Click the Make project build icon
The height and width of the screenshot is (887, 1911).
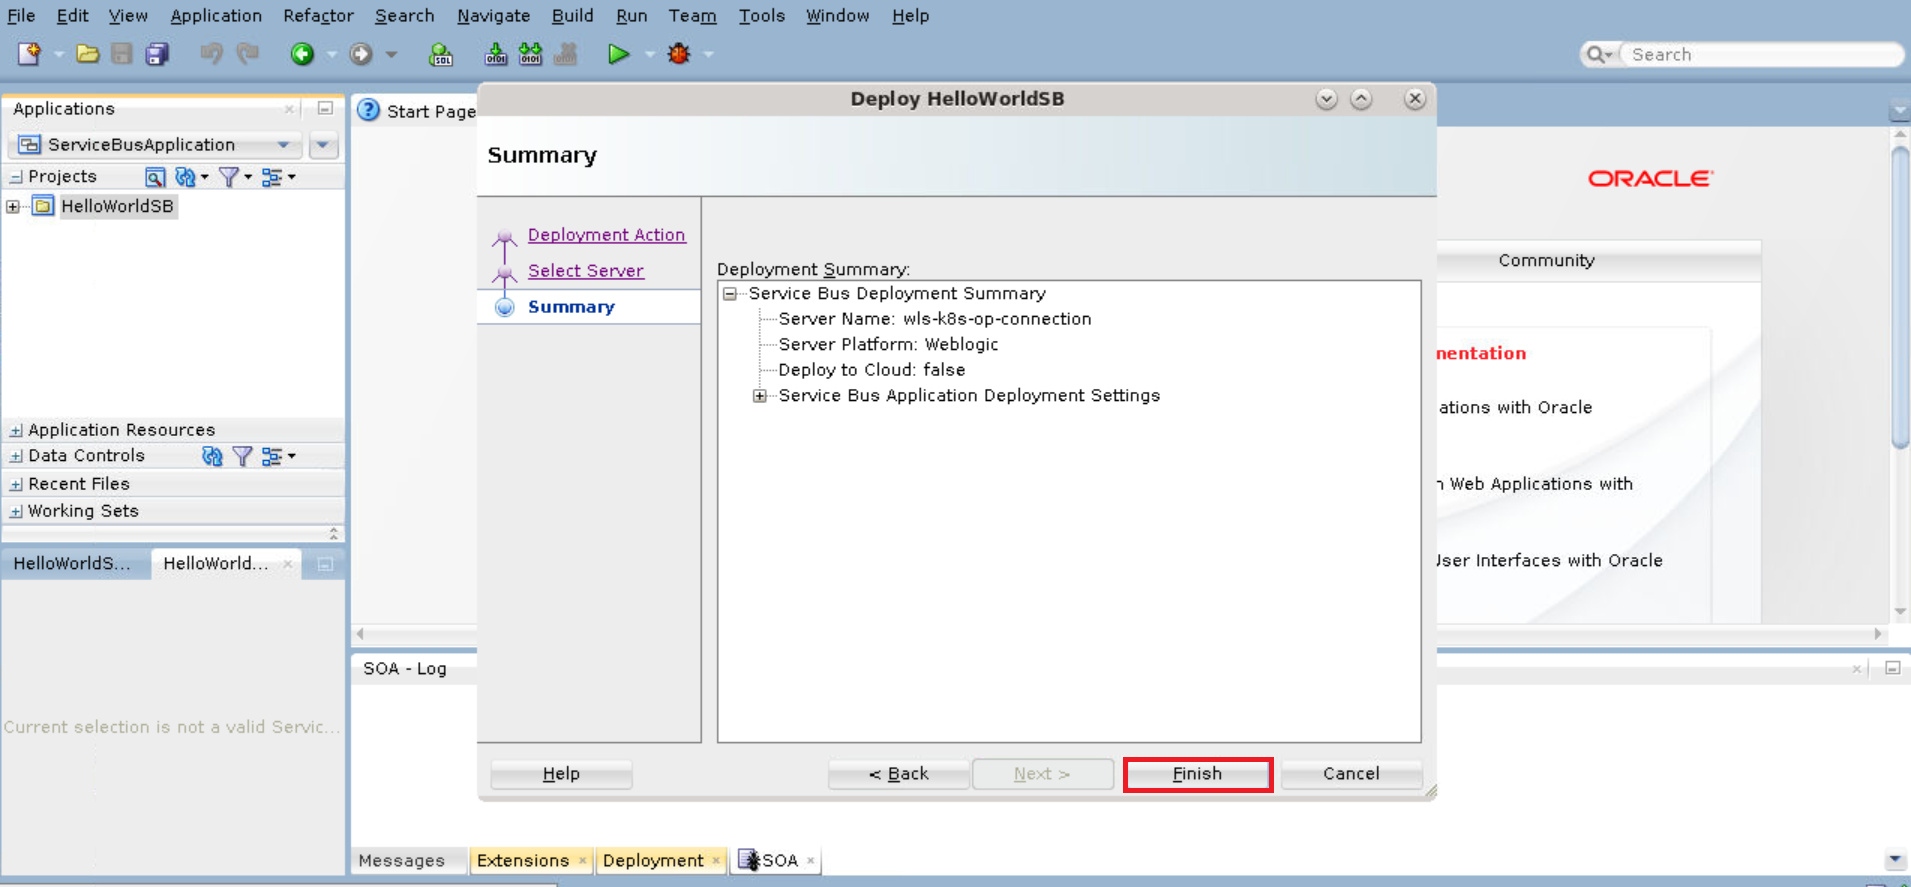[496, 54]
